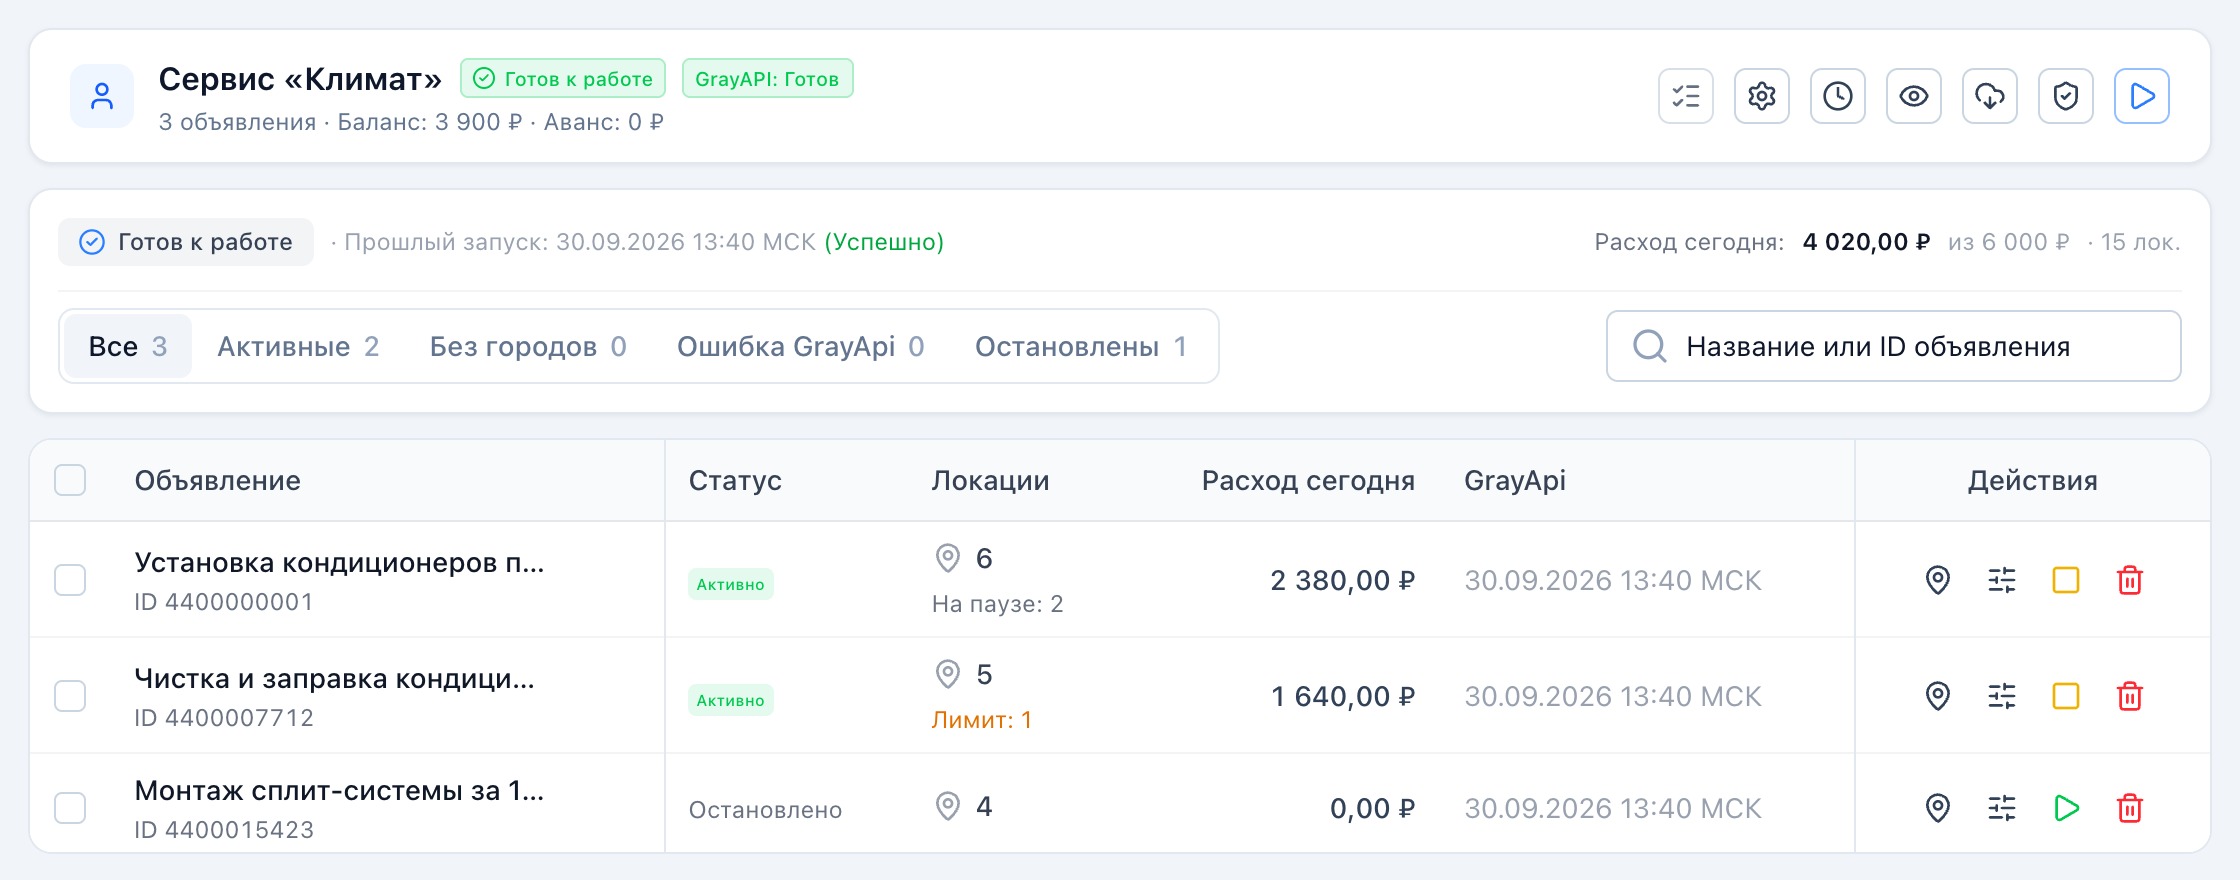Focus the Название или ID объявления search field
The height and width of the screenshot is (880, 2240).
point(1893,346)
